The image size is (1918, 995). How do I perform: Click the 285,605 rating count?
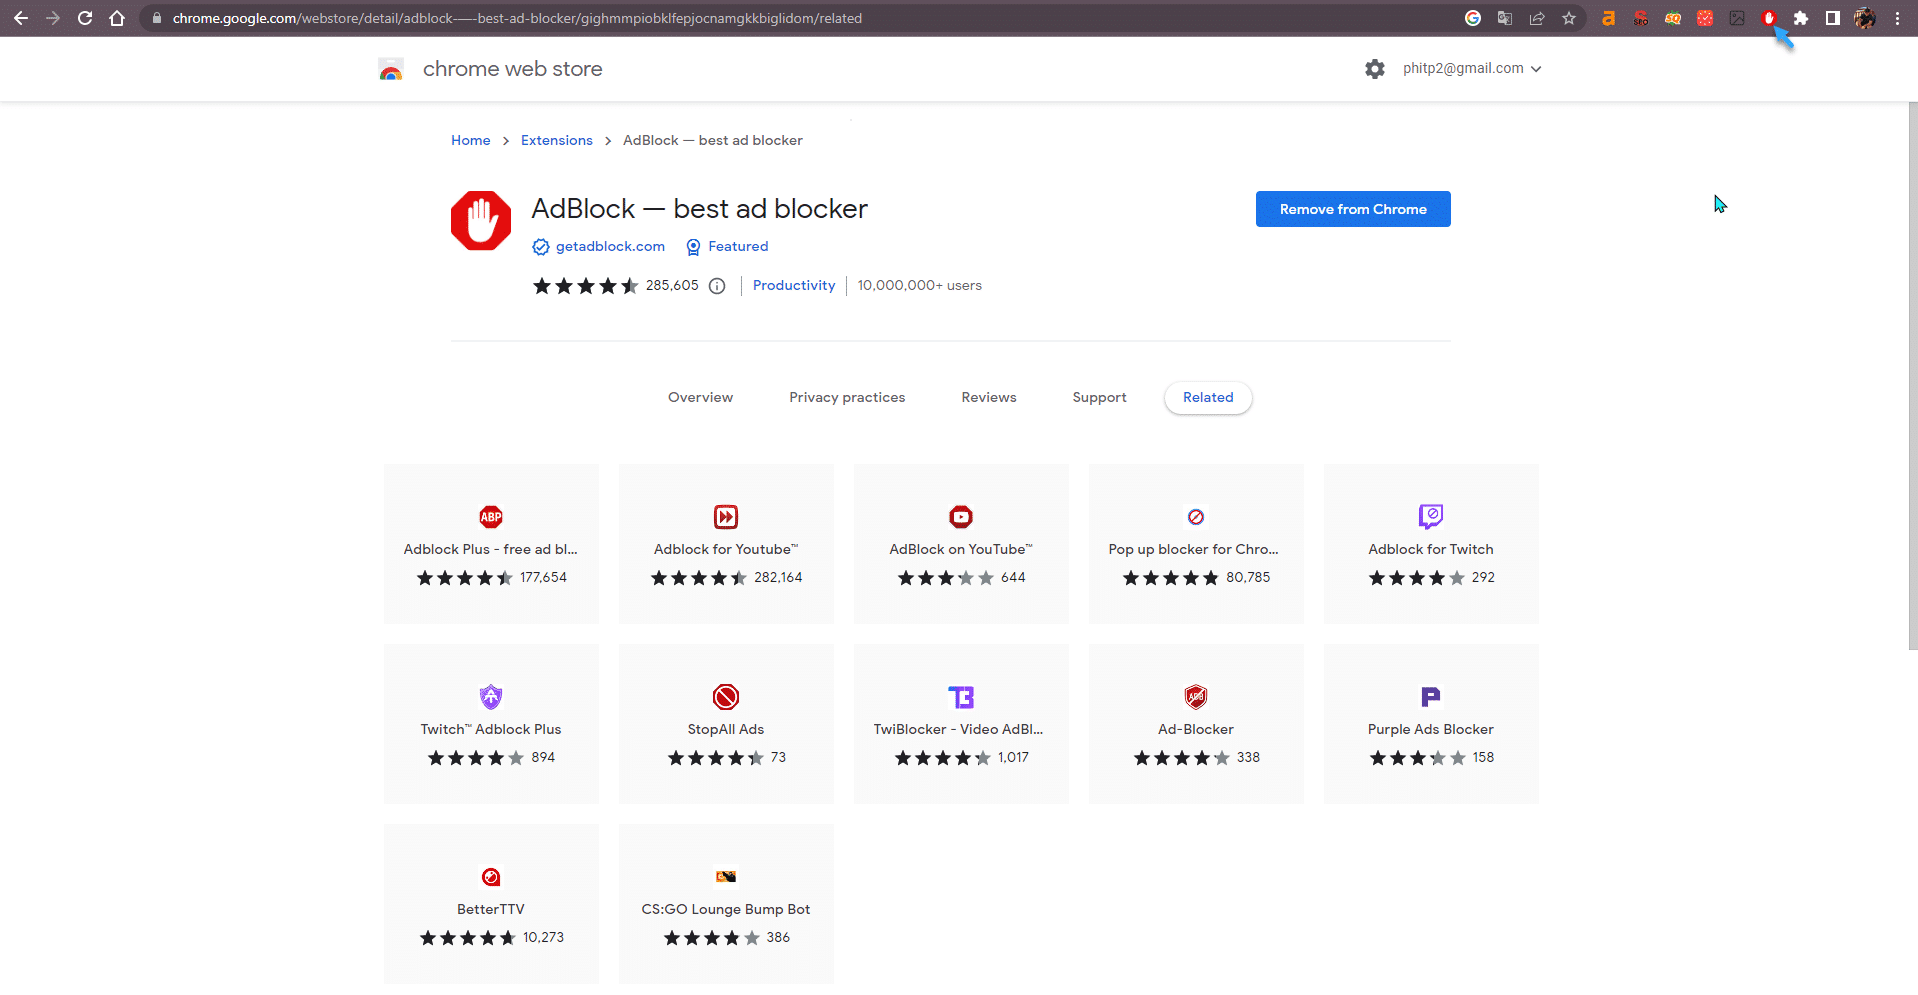[672, 285]
